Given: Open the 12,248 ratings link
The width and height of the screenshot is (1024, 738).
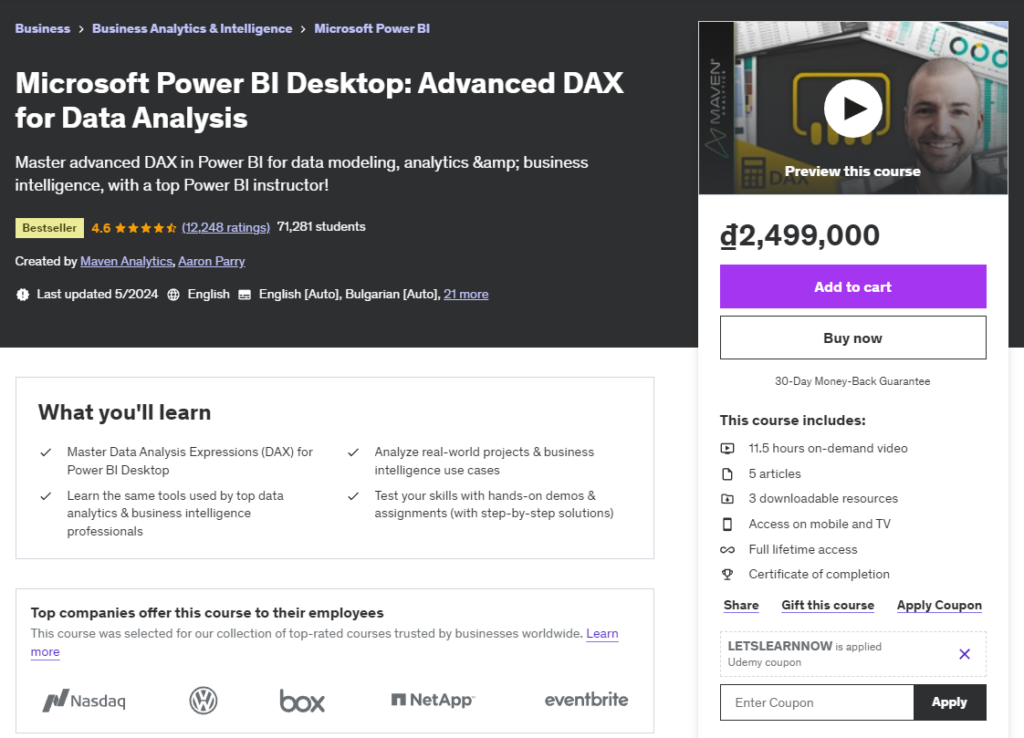Looking at the screenshot, I should (x=226, y=228).
